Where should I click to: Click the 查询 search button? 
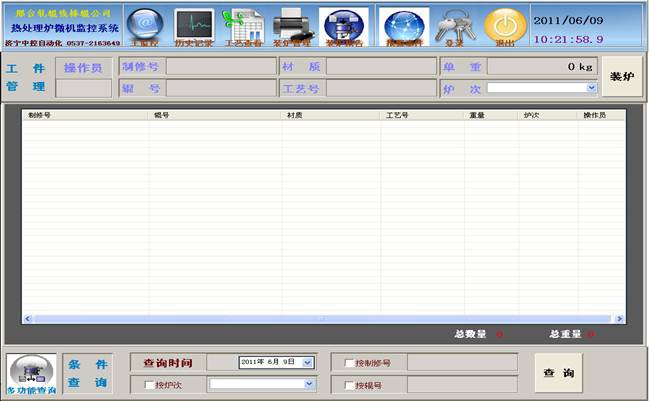[558, 373]
